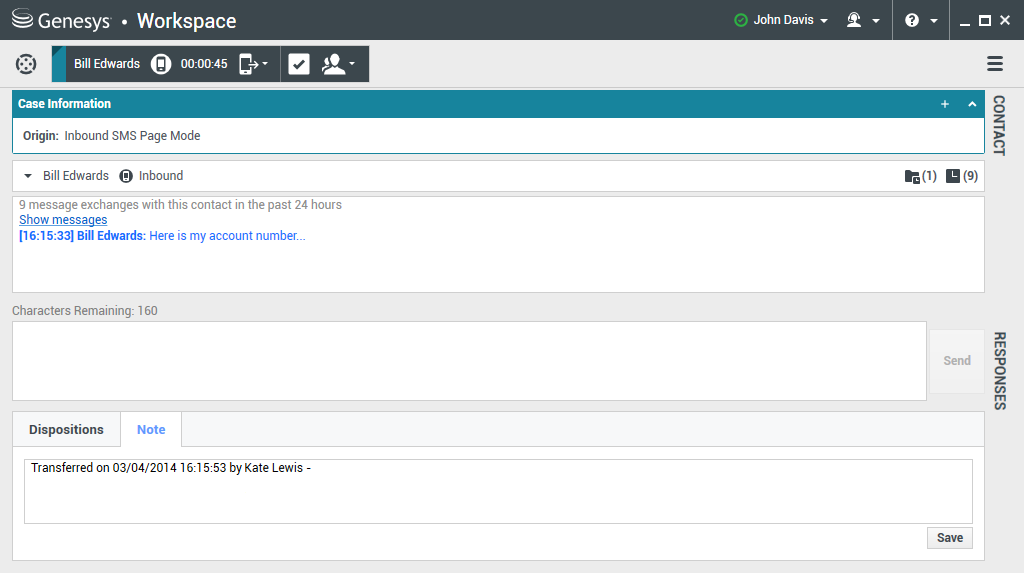Click the SMS transfer icon in interaction bar
The width and height of the screenshot is (1024, 573).
click(x=251, y=64)
